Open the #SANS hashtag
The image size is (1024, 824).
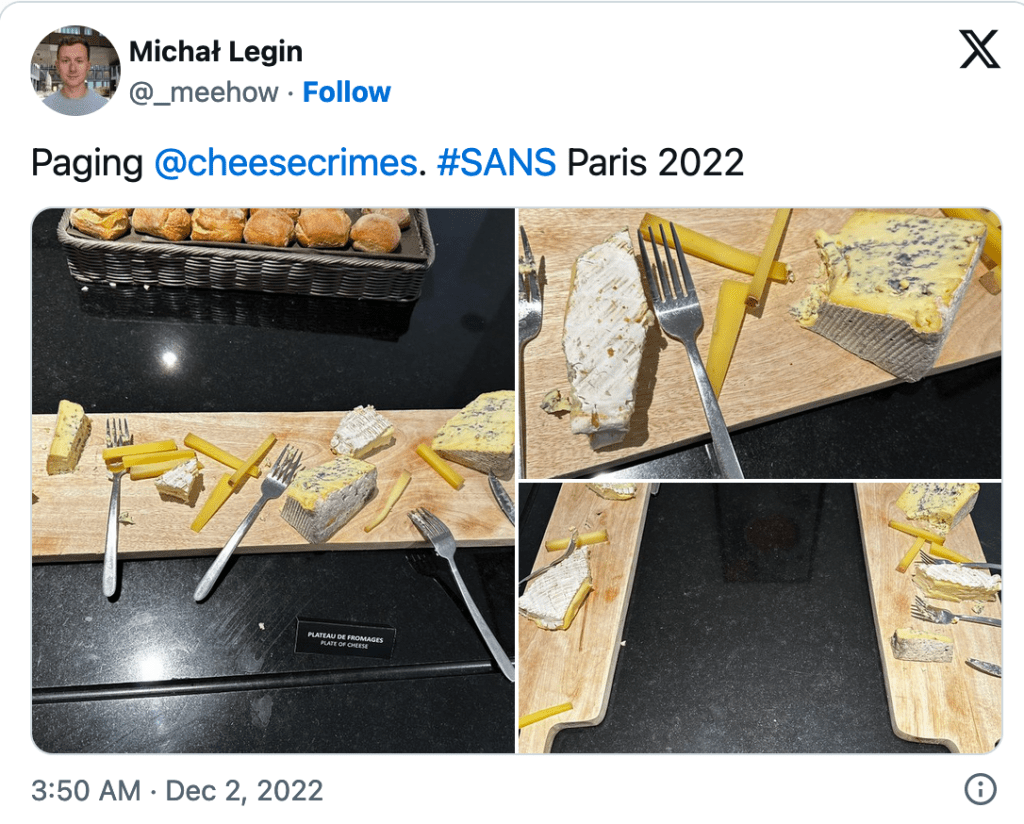click(x=496, y=162)
